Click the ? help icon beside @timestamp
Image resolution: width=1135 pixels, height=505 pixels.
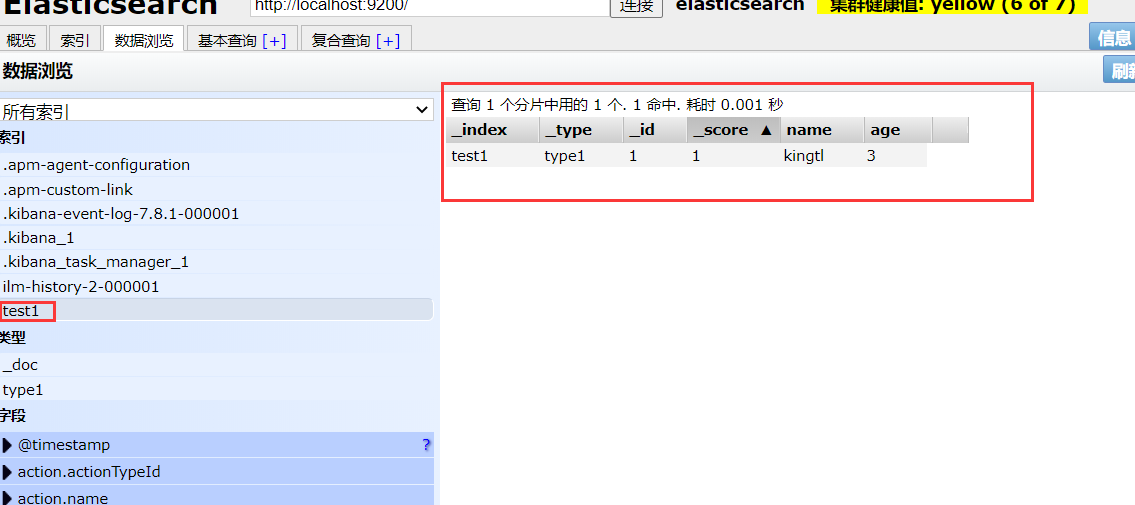click(426, 445)
